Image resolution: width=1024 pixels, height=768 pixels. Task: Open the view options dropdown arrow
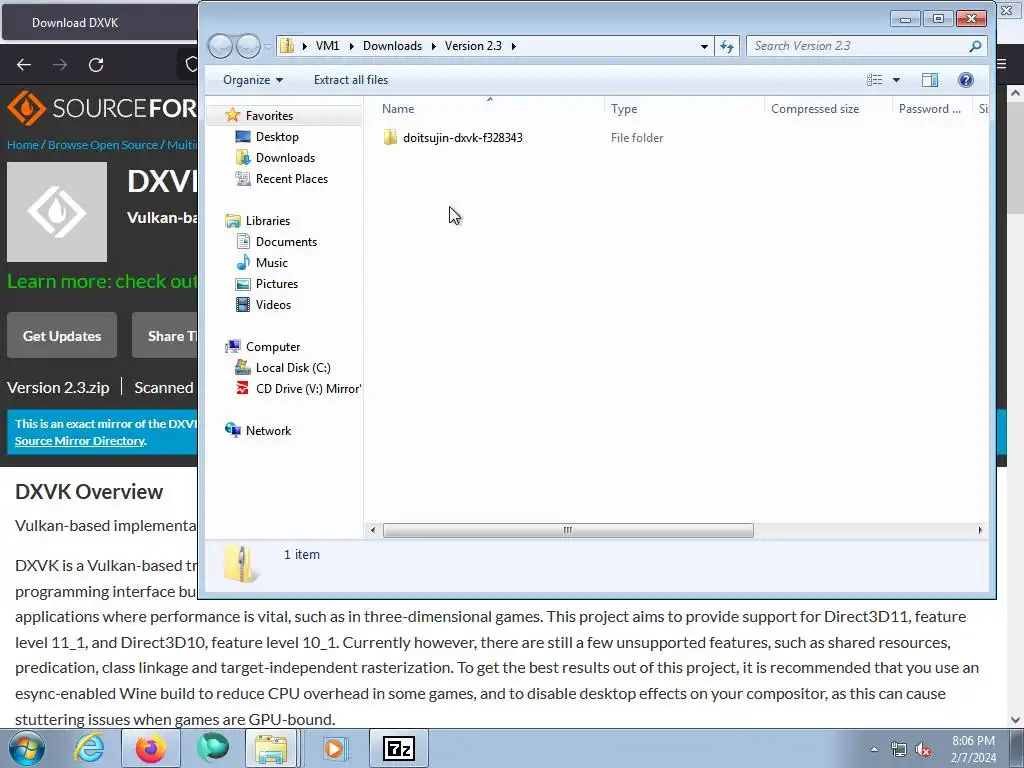897,80
